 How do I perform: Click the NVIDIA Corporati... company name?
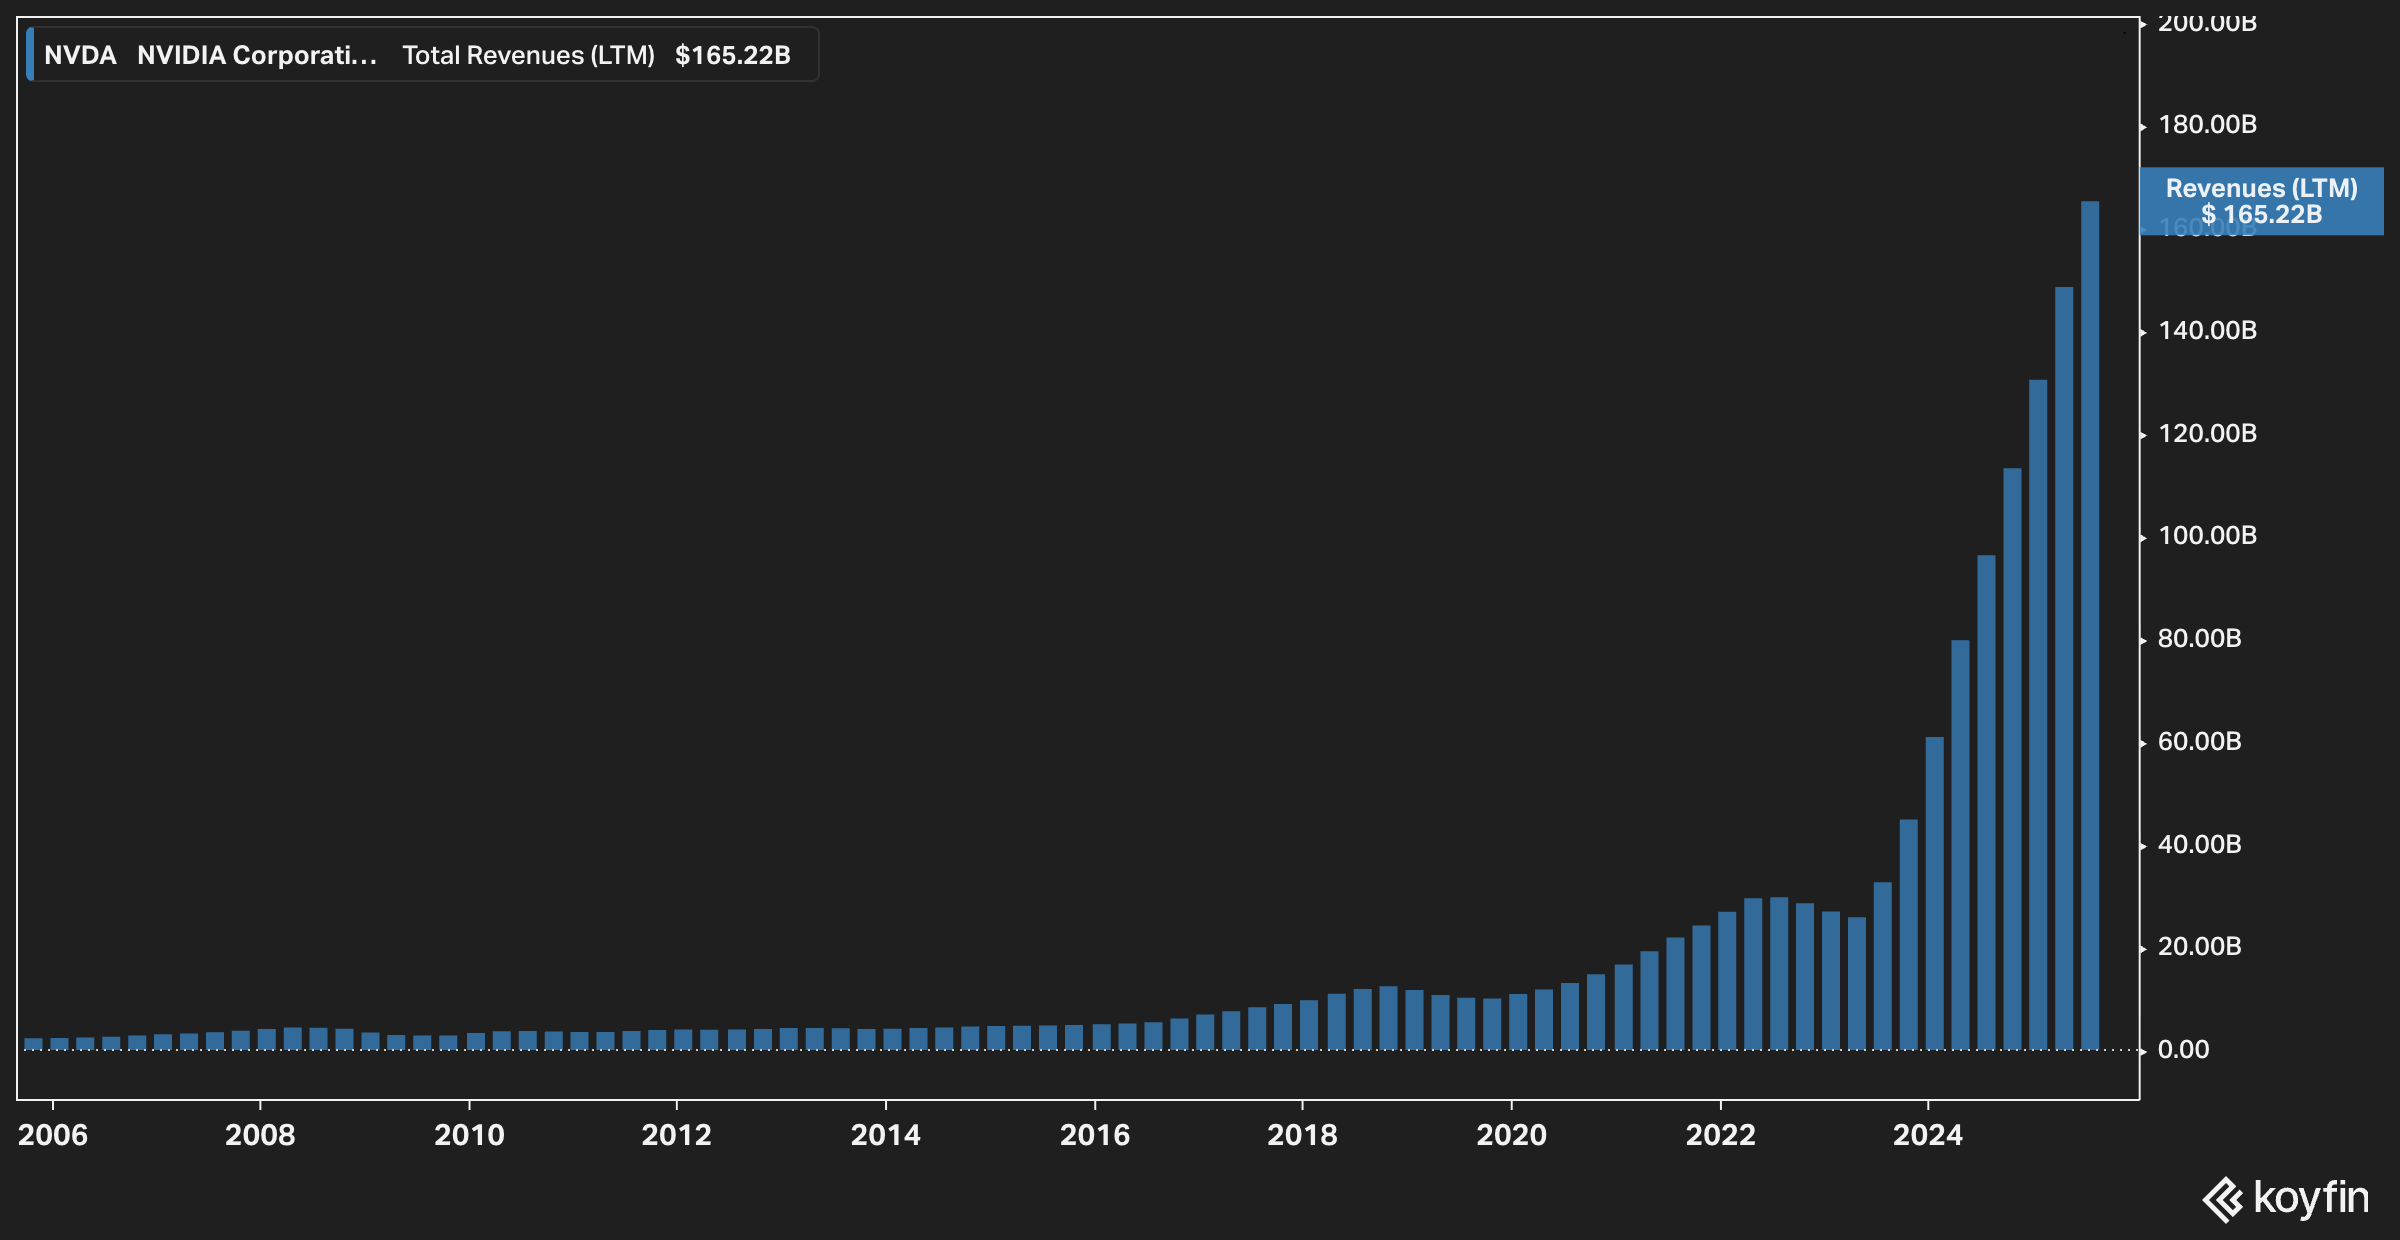(x=256, y=55)
